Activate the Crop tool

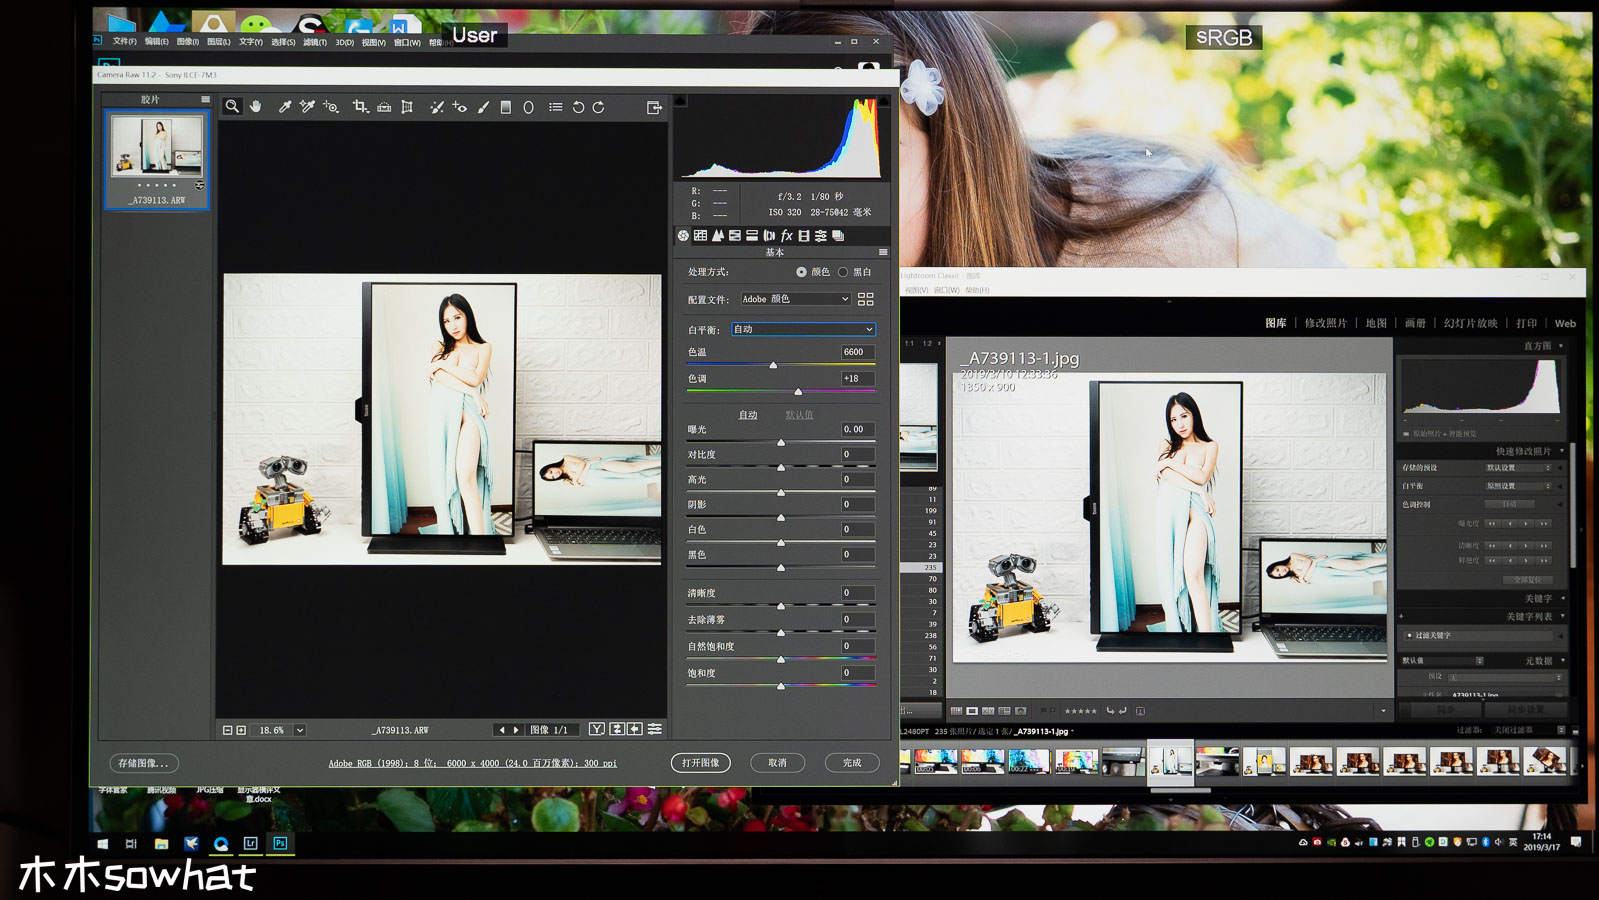360,107
